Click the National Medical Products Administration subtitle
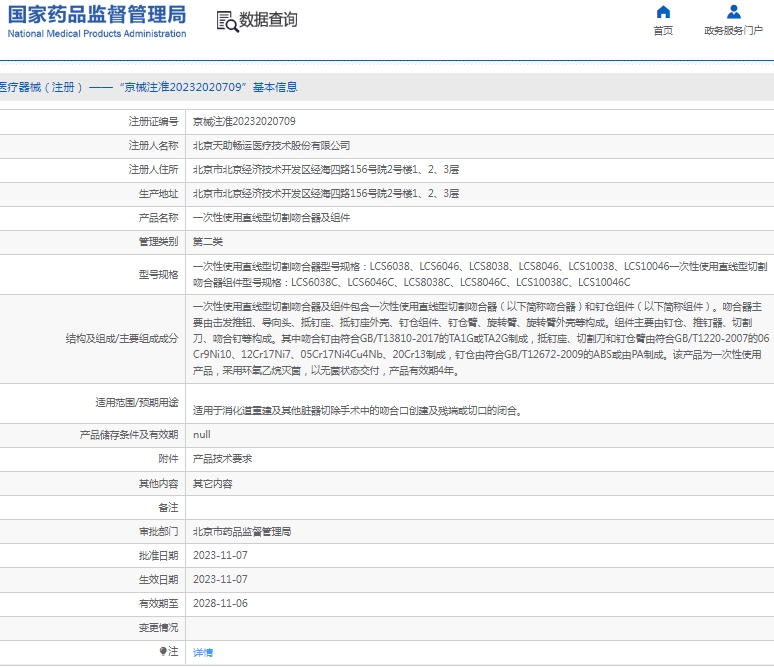Viewport: 774px width, 667px height. pyautogui.click(x=97, y=34)
